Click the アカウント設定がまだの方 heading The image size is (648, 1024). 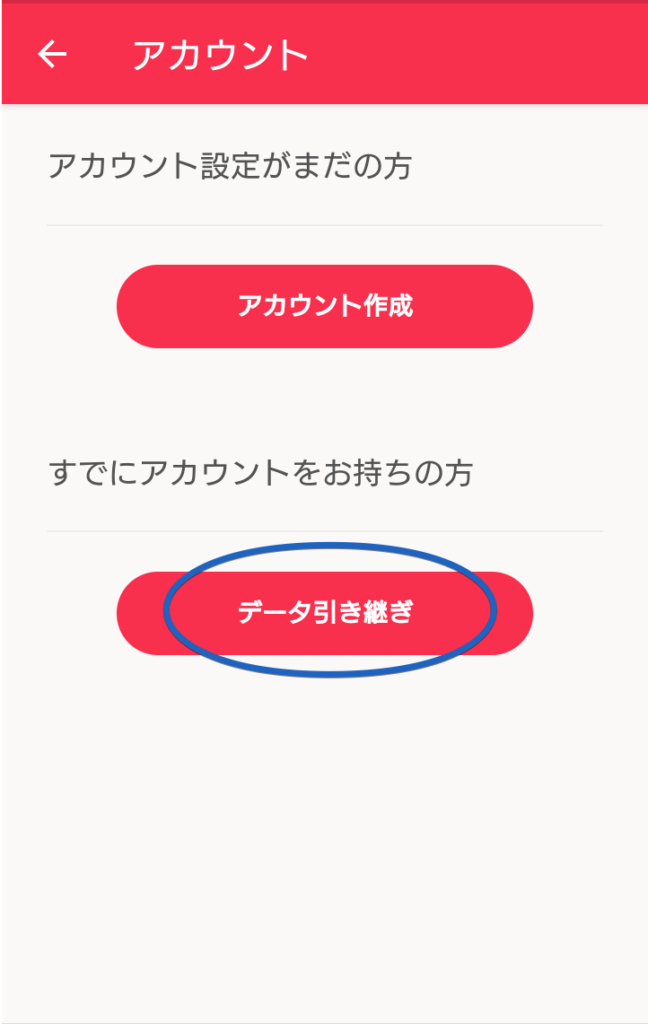click(x=229, y=166)
